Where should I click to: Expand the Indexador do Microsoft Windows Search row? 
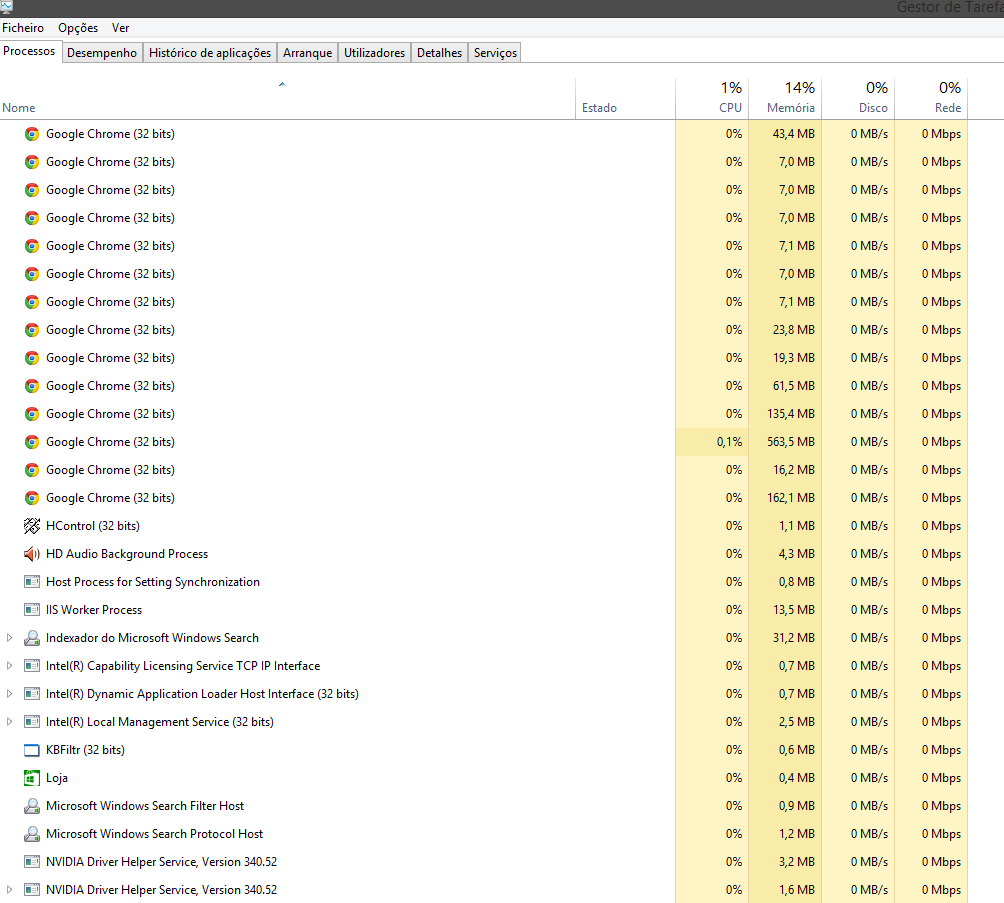coord(10,638)
